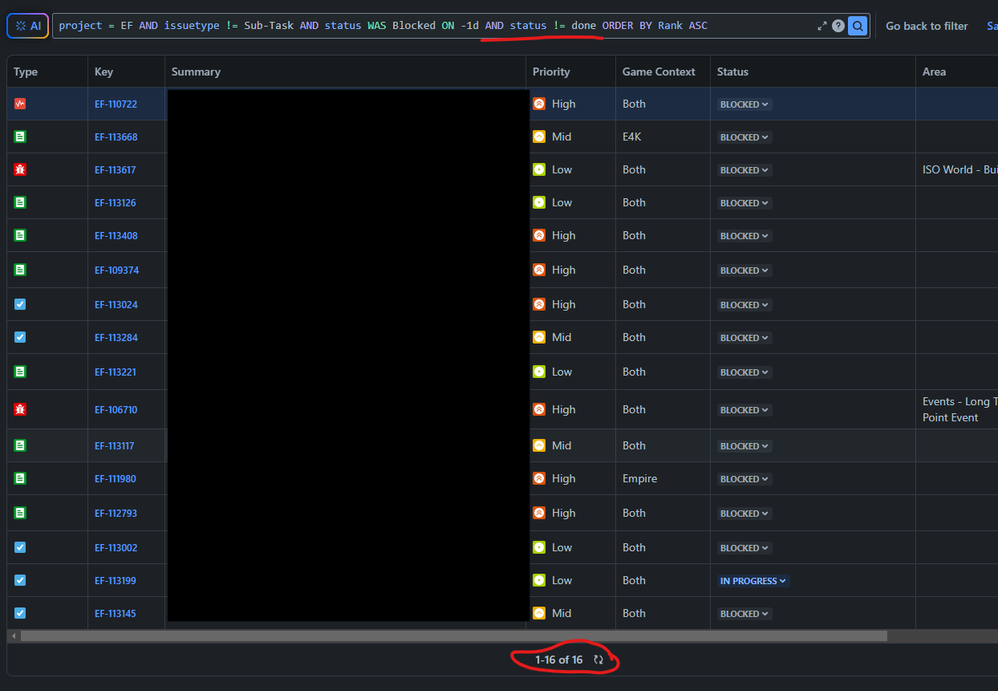Viewport: 998px width, 691px height.
Task: Click the JQL search magnifier button
Action: [858, 26]
